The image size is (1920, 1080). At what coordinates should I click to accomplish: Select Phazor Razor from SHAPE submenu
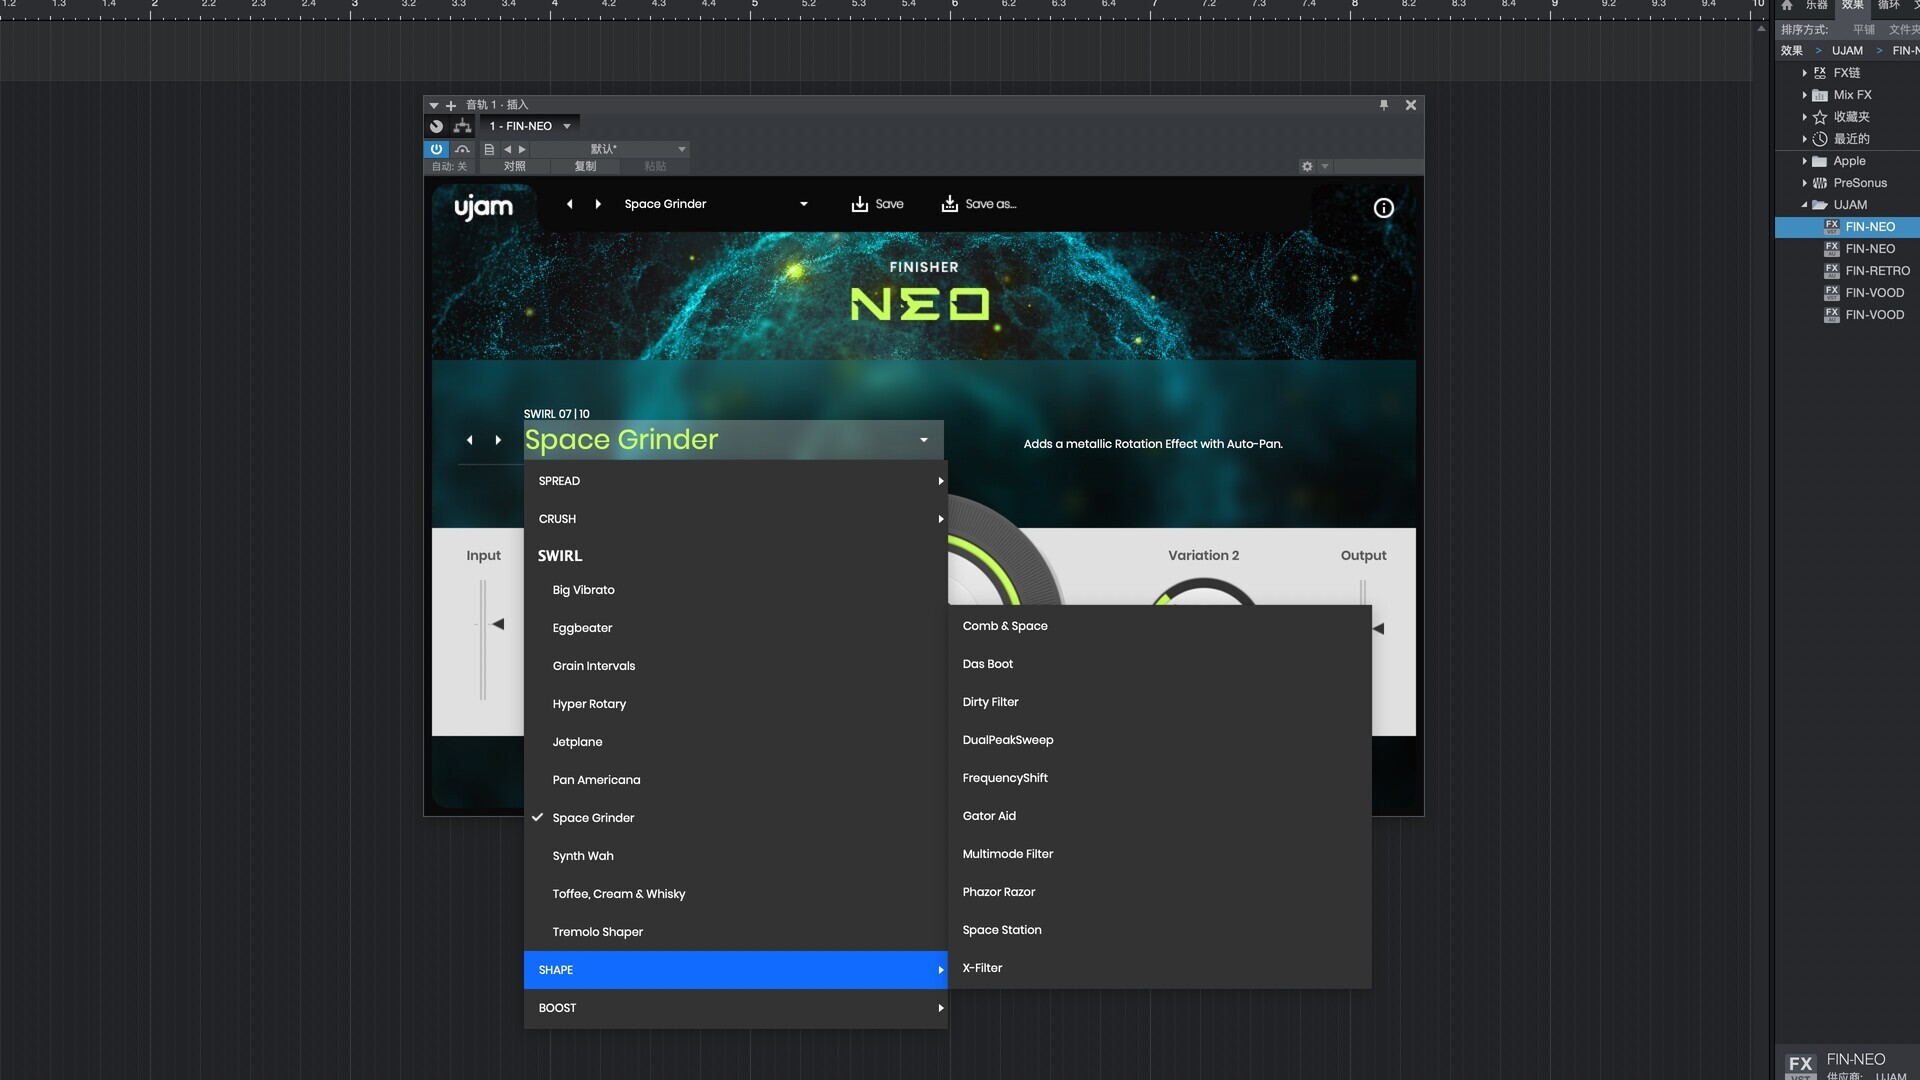pos(1160,892)
